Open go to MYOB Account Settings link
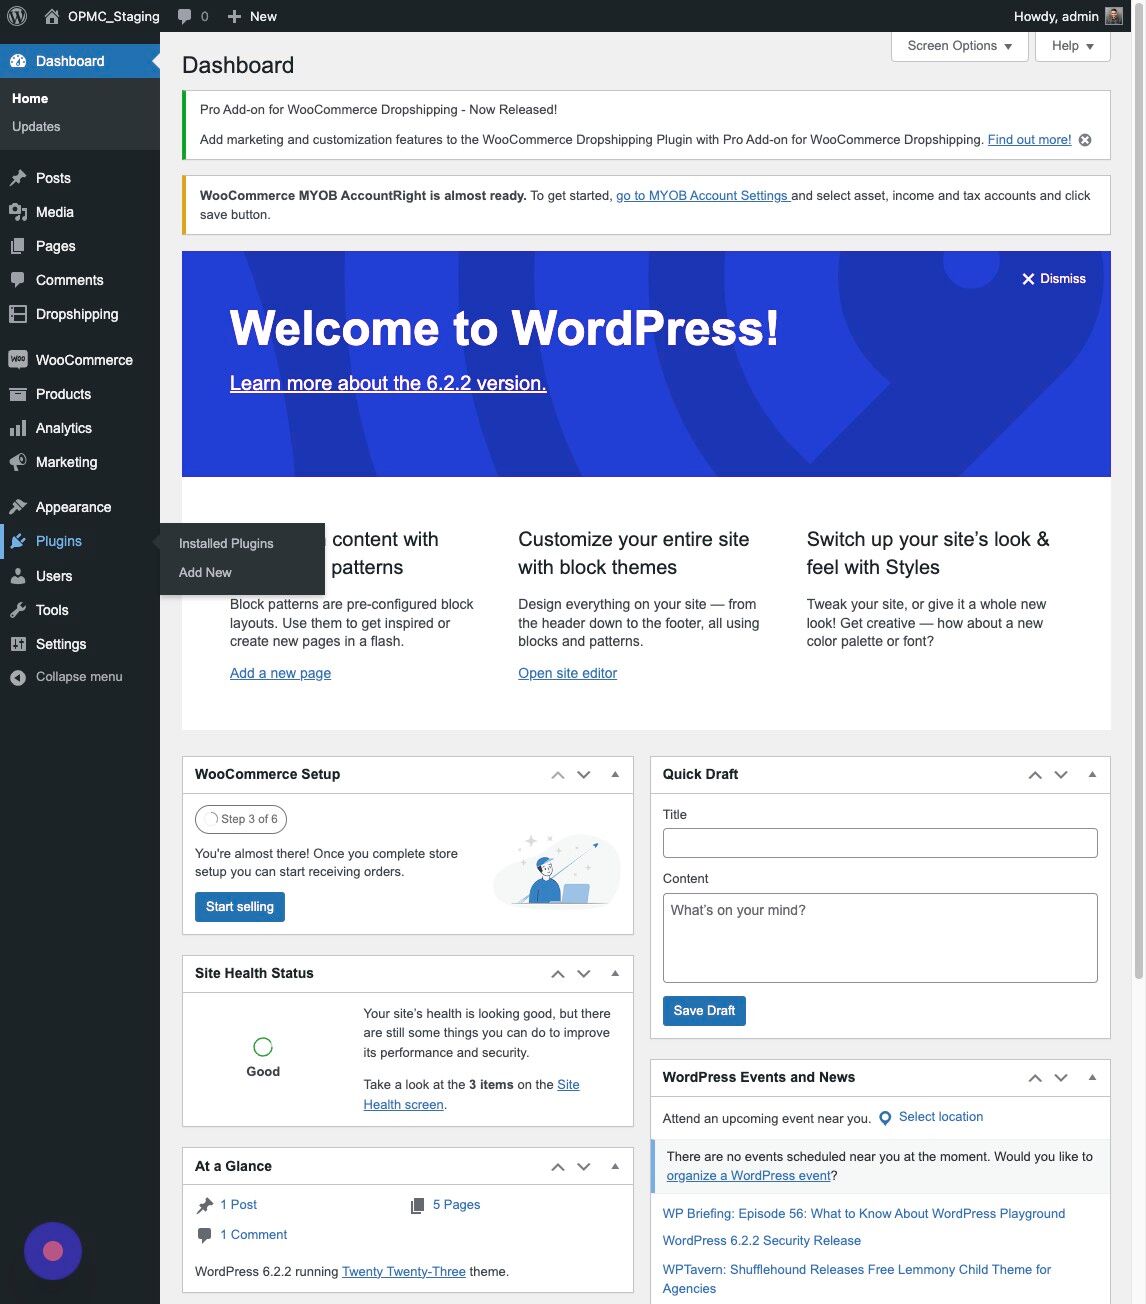 coord(703,196)
